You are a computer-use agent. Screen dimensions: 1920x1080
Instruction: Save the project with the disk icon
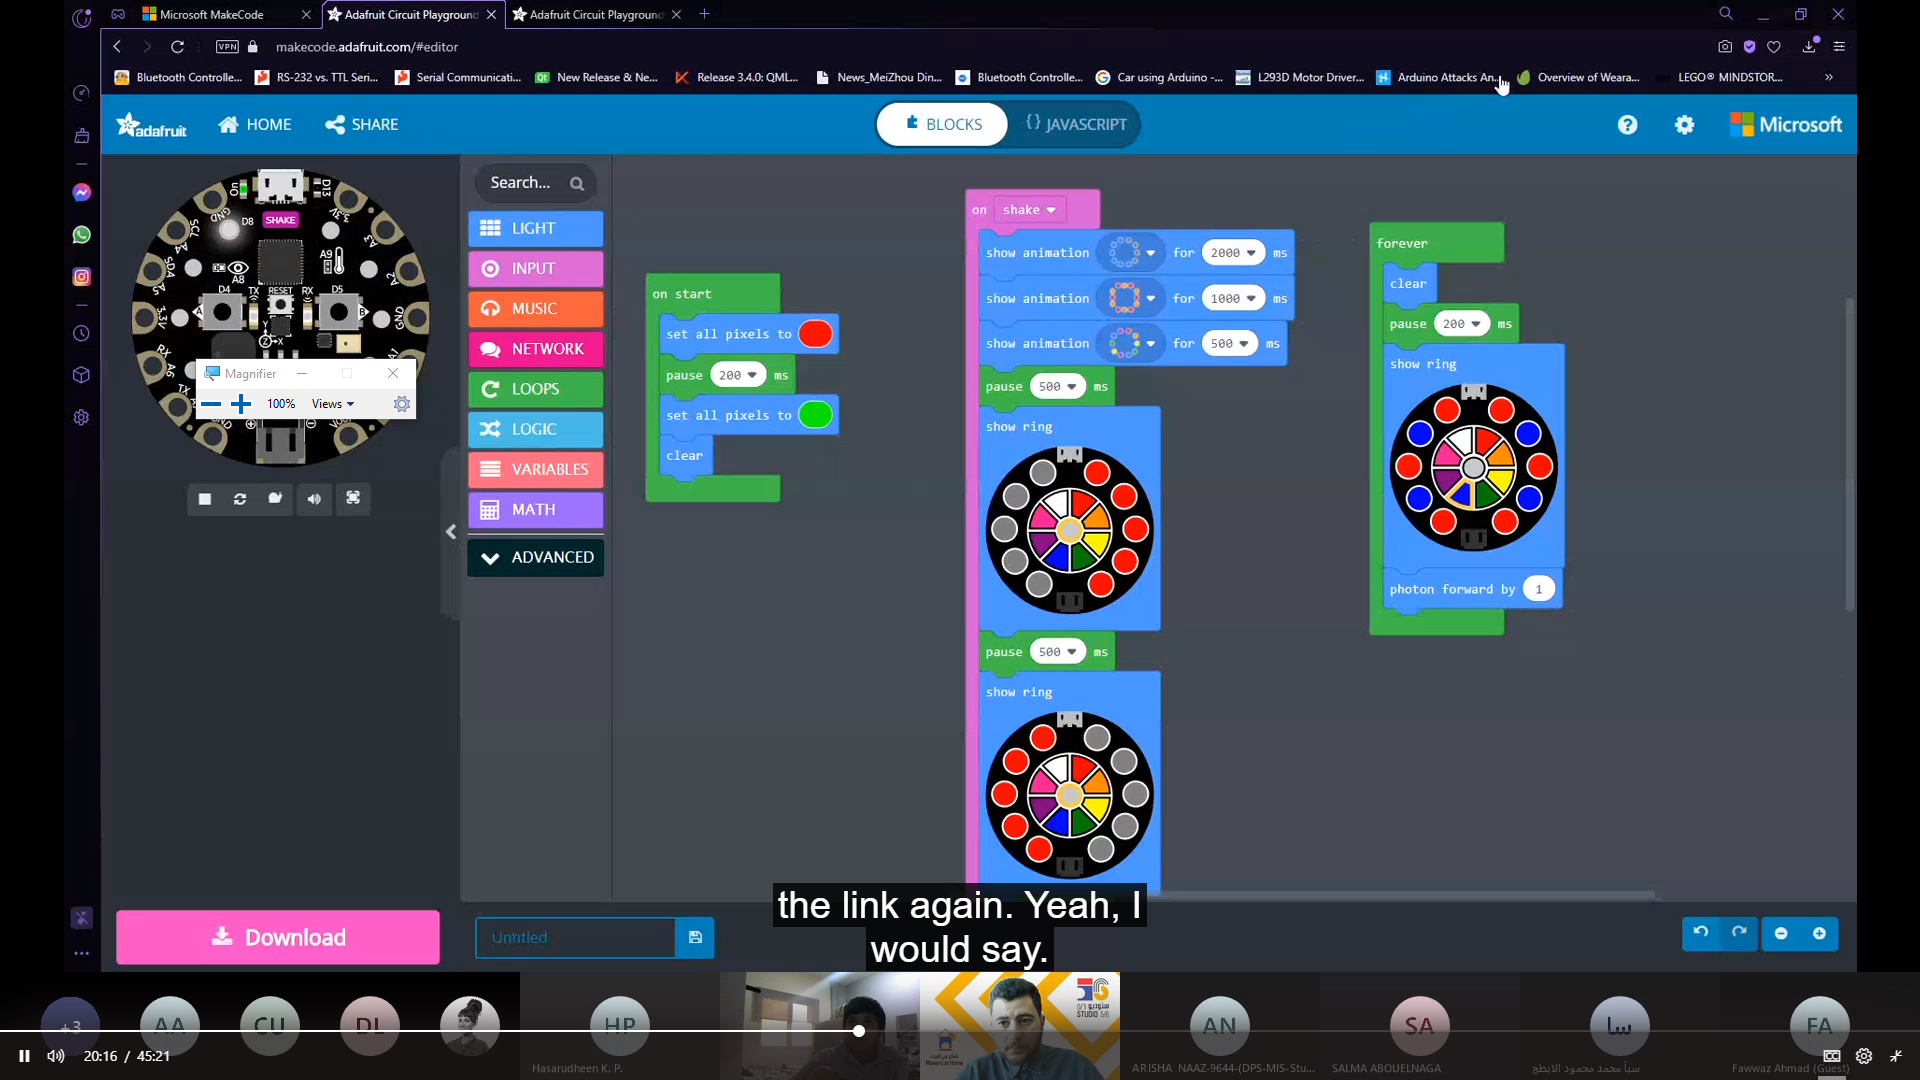(x=695, y=938)
